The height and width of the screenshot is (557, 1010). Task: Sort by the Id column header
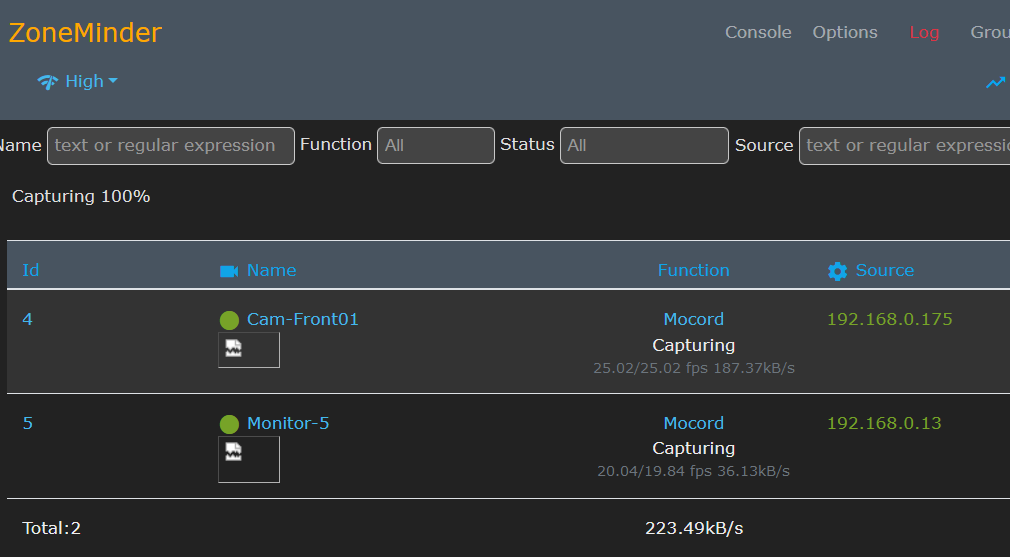click(31, 270)
